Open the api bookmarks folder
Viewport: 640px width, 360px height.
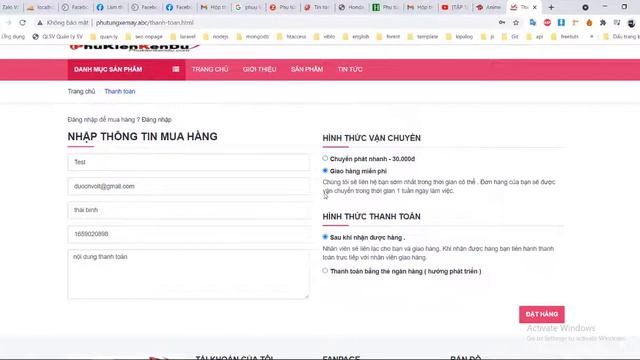[535, 37]
